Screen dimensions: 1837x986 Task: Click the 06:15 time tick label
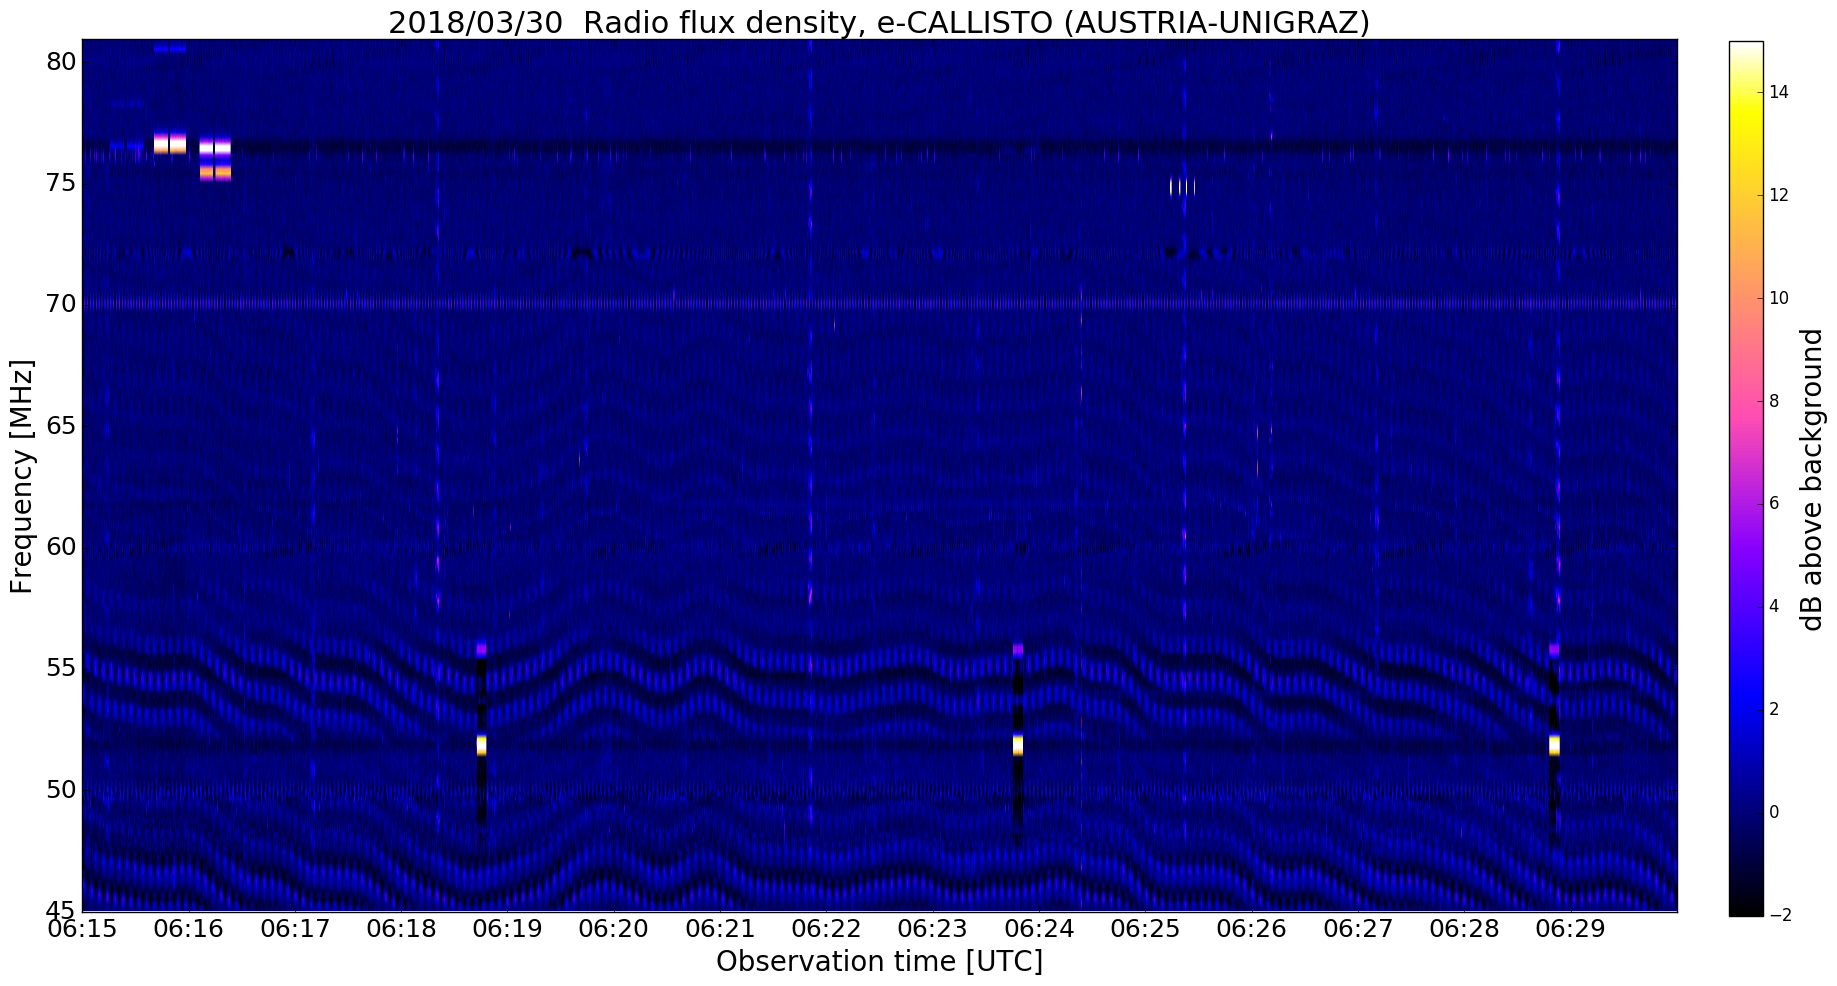tap(82, 929)
